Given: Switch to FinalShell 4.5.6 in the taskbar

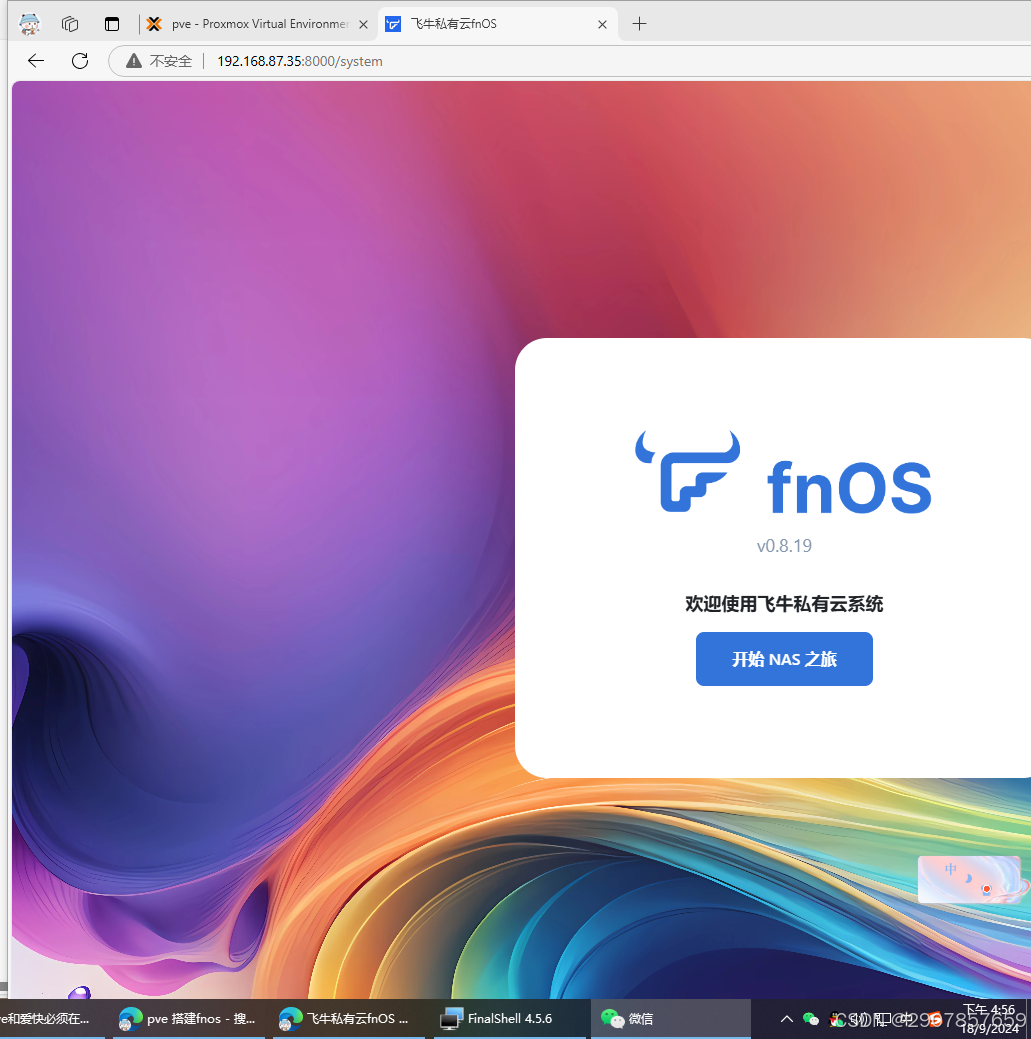Looking at the screenshot, I should (x=509, y=1018).
